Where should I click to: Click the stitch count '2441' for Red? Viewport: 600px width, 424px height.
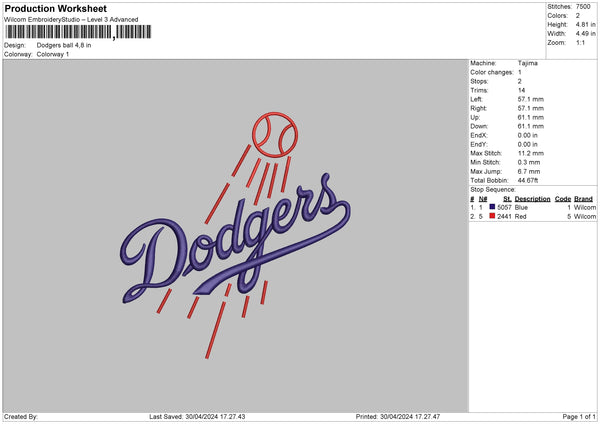click(504, 217)
